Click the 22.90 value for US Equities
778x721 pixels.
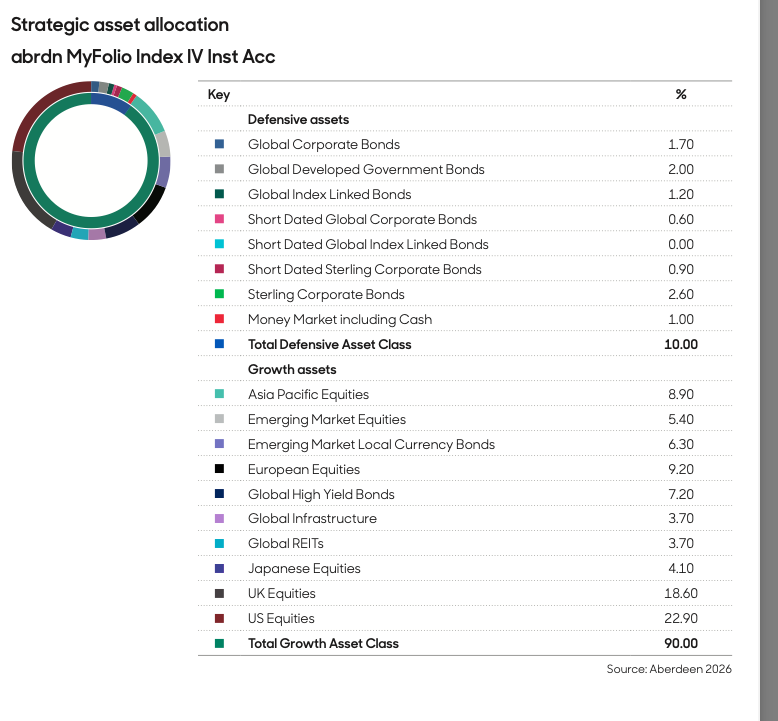pyautogui.click(x=681, y=618)
